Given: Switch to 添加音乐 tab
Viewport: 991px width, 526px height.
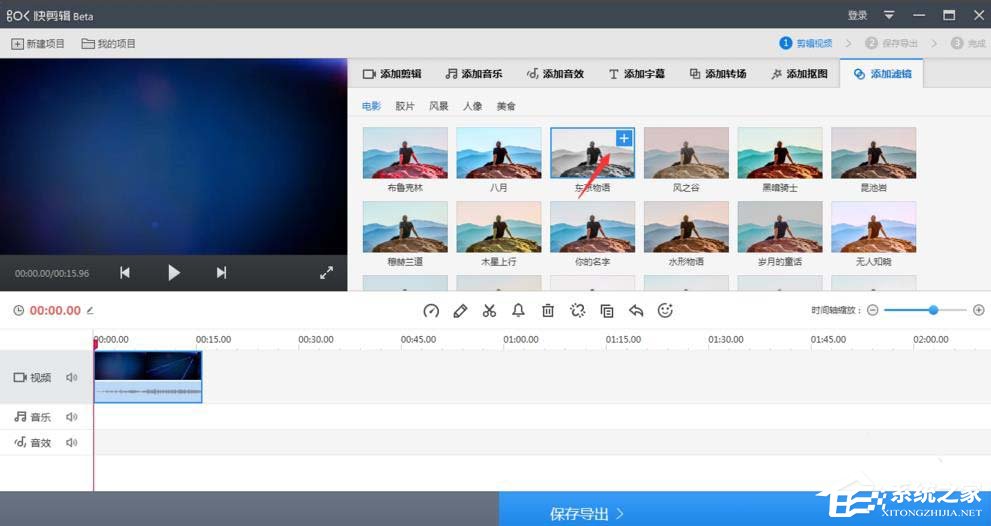Looking at the screenshot, I should click(x=473, y=74).
